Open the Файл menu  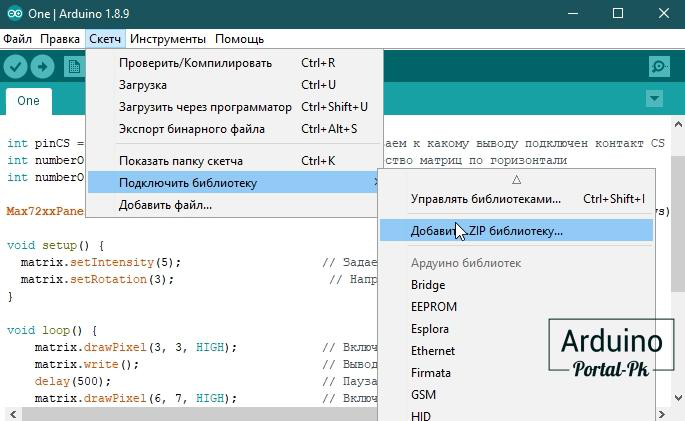pyautogui.click(x=17, y=39)
